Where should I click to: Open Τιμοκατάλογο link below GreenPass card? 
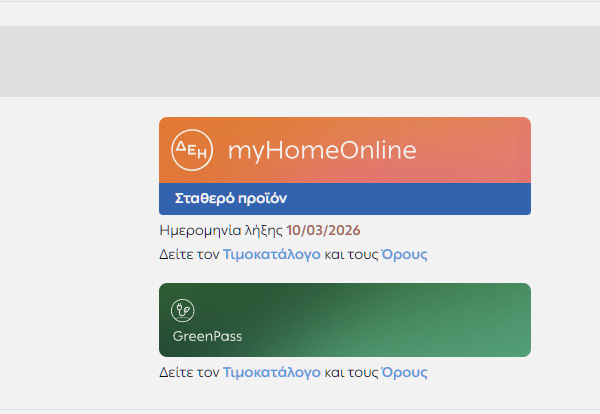tap(272, 372)
